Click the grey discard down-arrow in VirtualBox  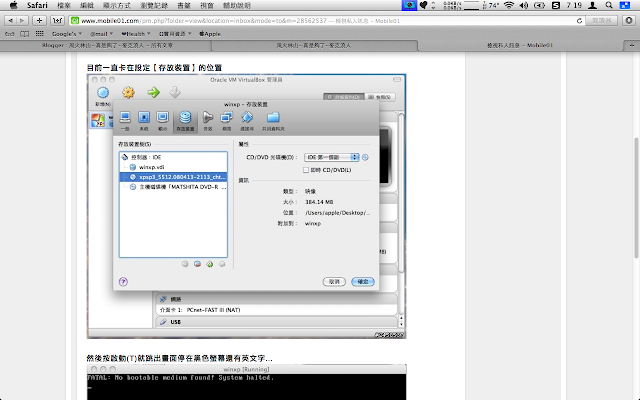[175, 93]
